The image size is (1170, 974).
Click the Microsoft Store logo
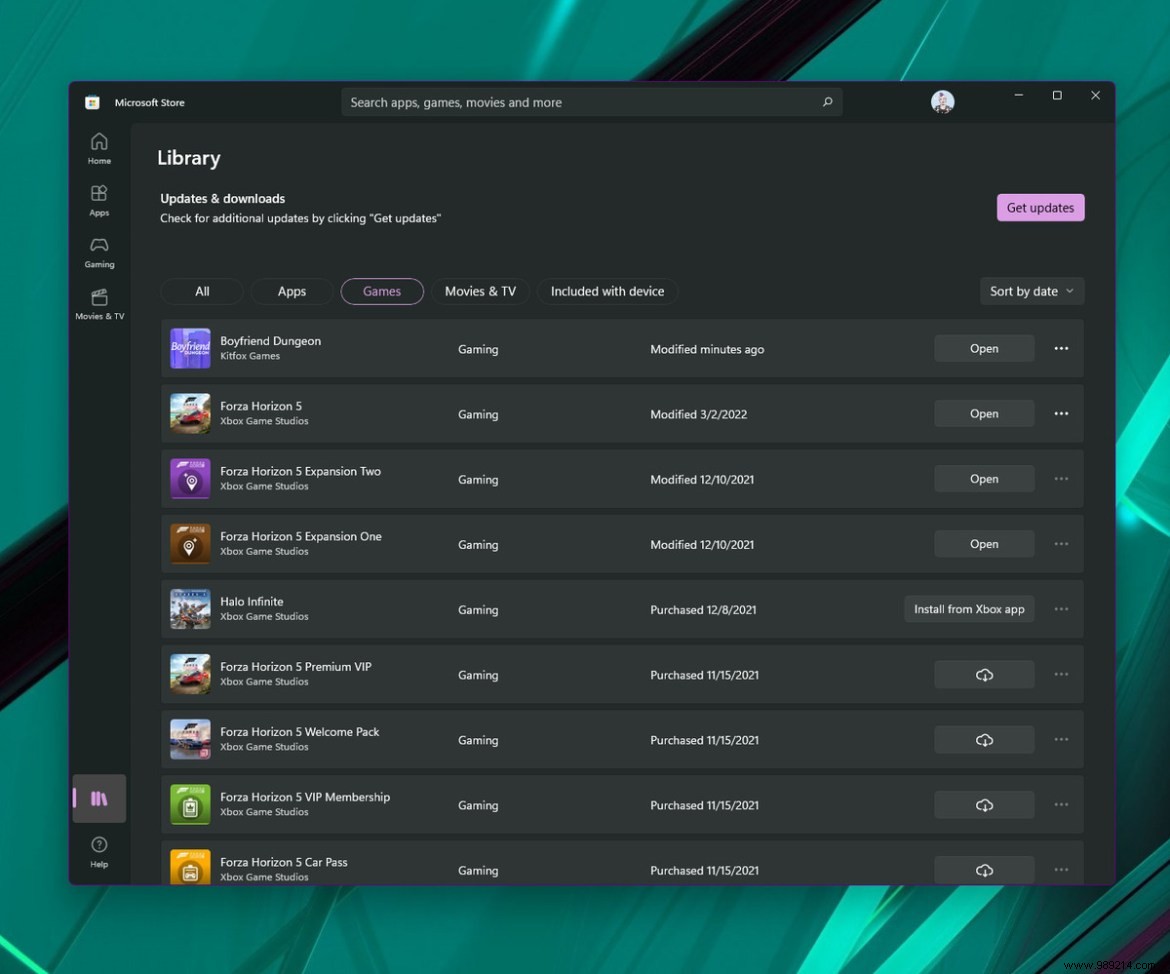92,102
